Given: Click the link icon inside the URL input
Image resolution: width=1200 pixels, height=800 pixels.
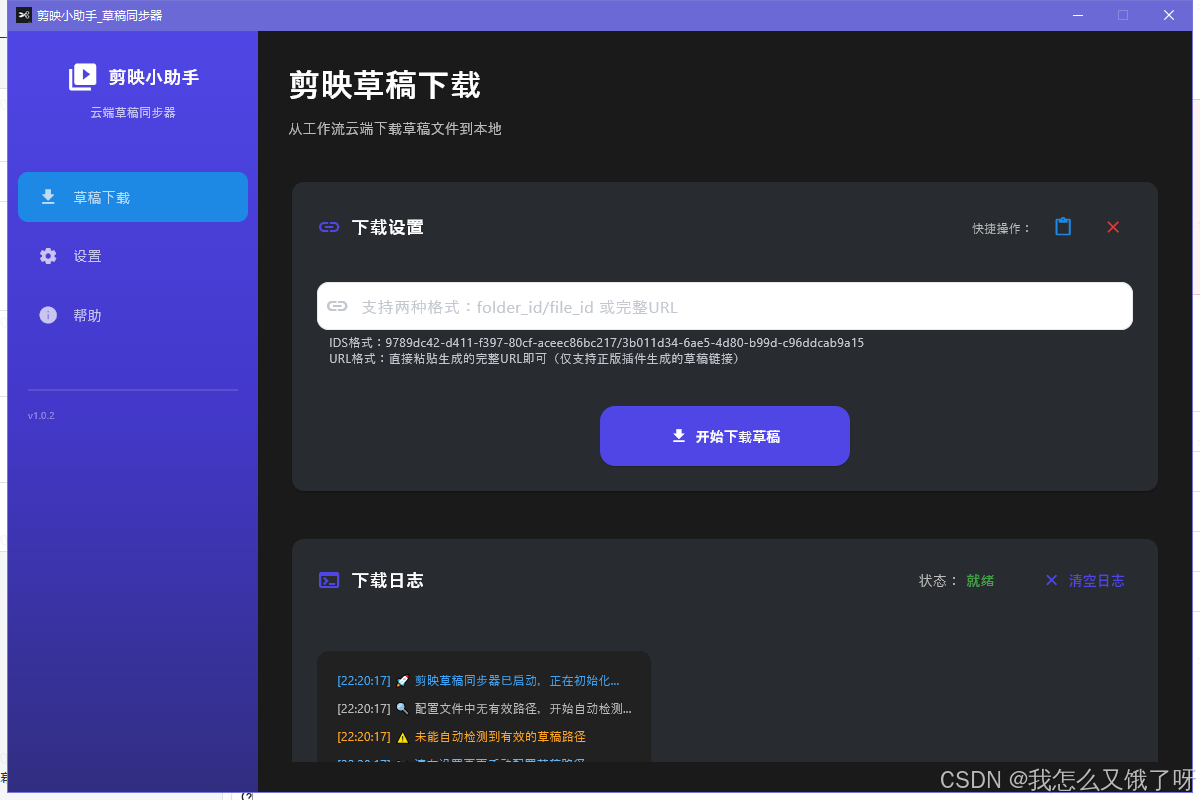Looking at the screenshot, I should pos(338,306).
